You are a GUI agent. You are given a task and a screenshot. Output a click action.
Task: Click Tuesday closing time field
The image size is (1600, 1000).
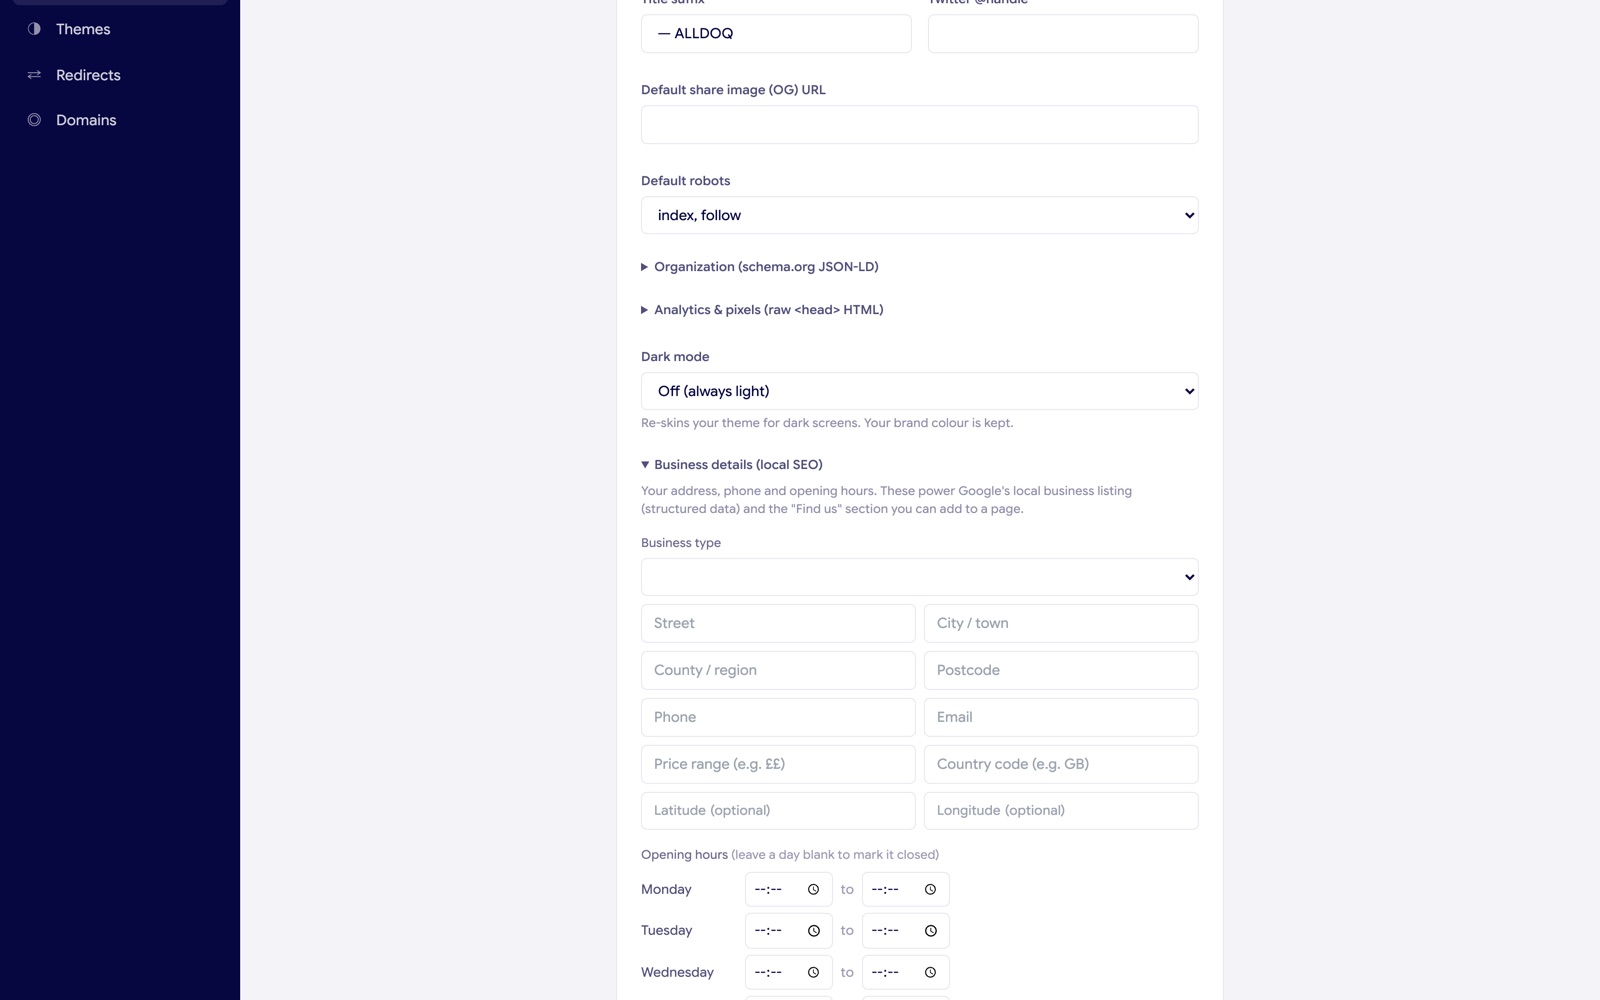coord(905,931)
